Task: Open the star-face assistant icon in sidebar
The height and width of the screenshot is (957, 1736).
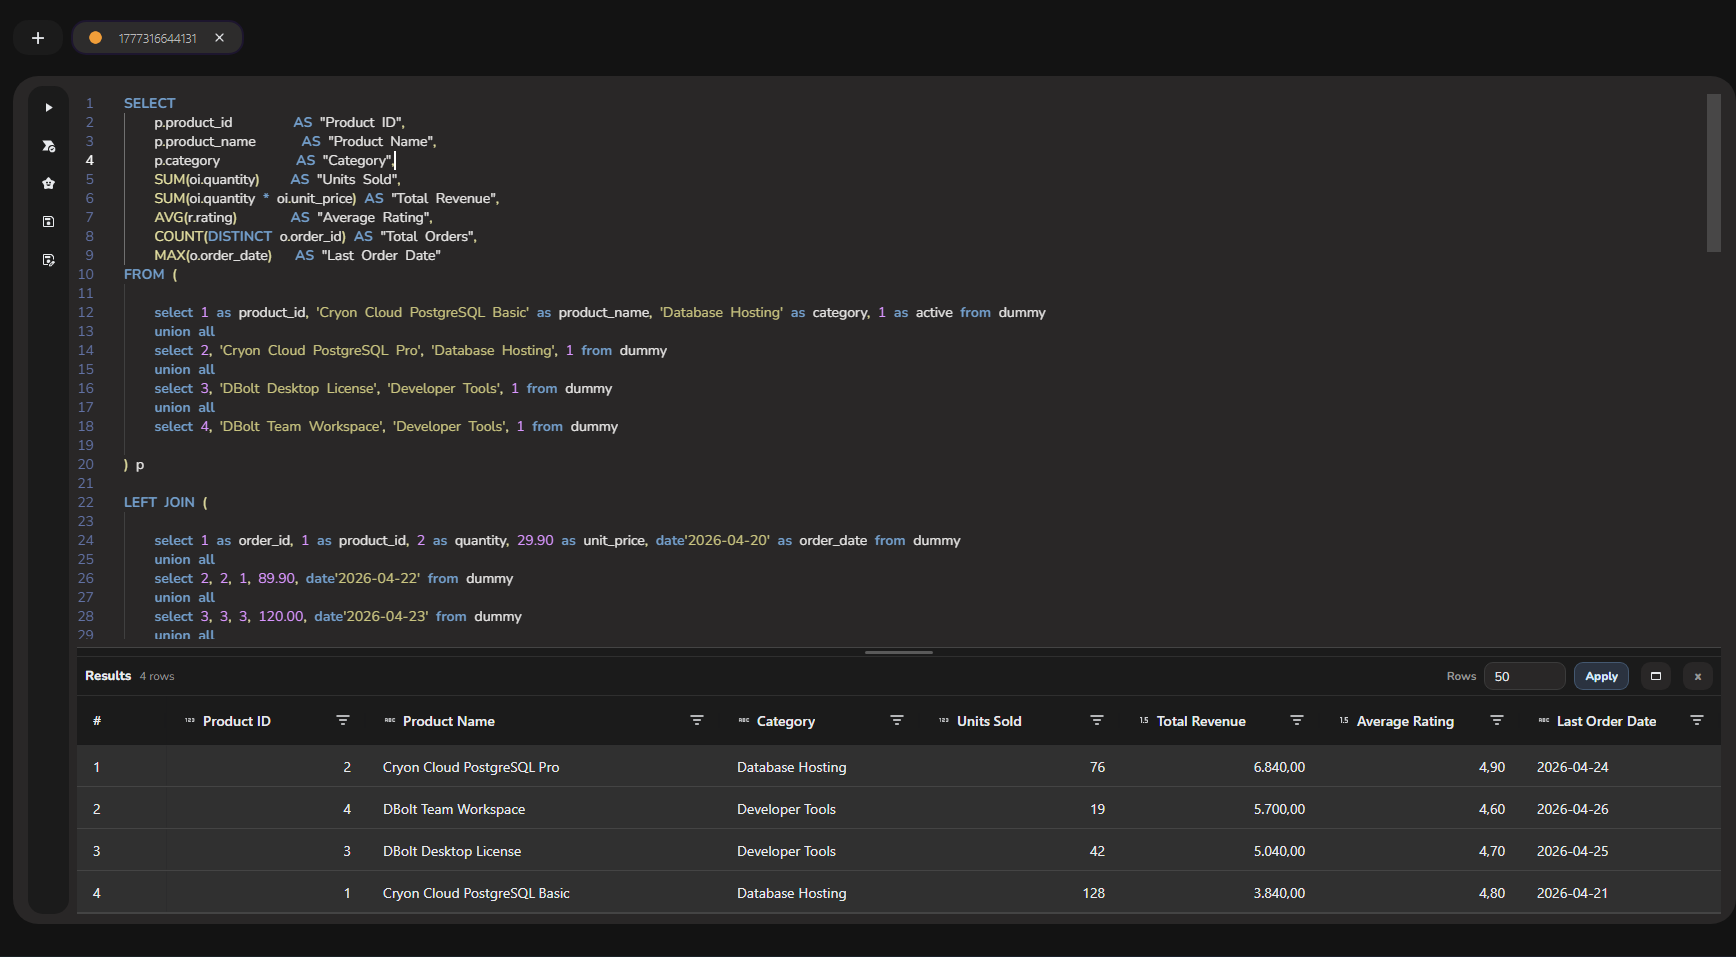Action: click(x=48, y=183)
